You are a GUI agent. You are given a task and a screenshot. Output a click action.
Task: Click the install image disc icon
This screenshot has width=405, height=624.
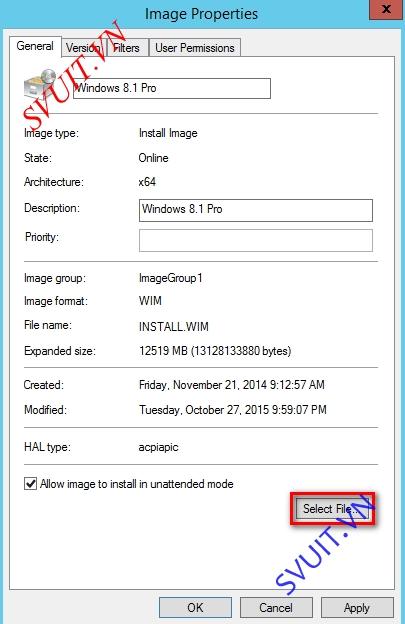[x=41, y=84]
